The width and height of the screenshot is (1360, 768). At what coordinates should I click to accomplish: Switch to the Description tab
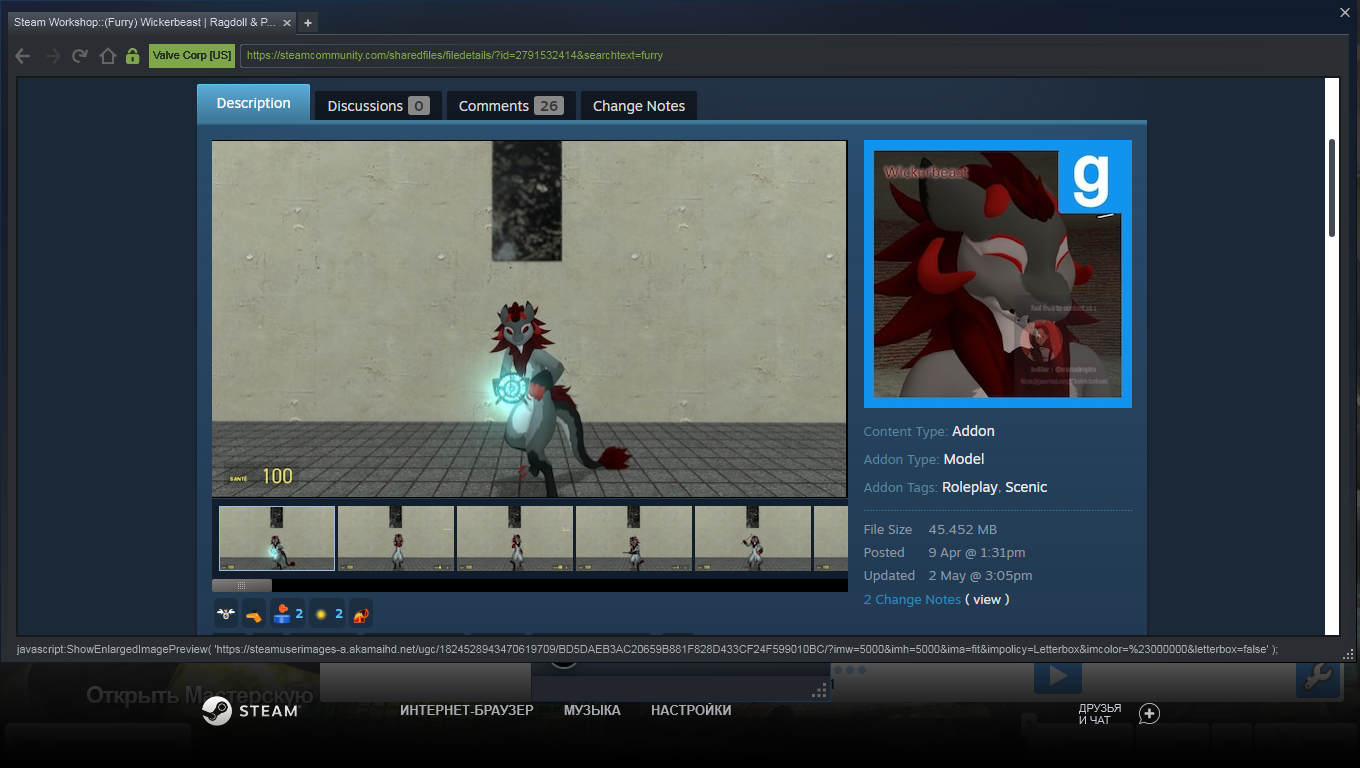pos(254,103)
